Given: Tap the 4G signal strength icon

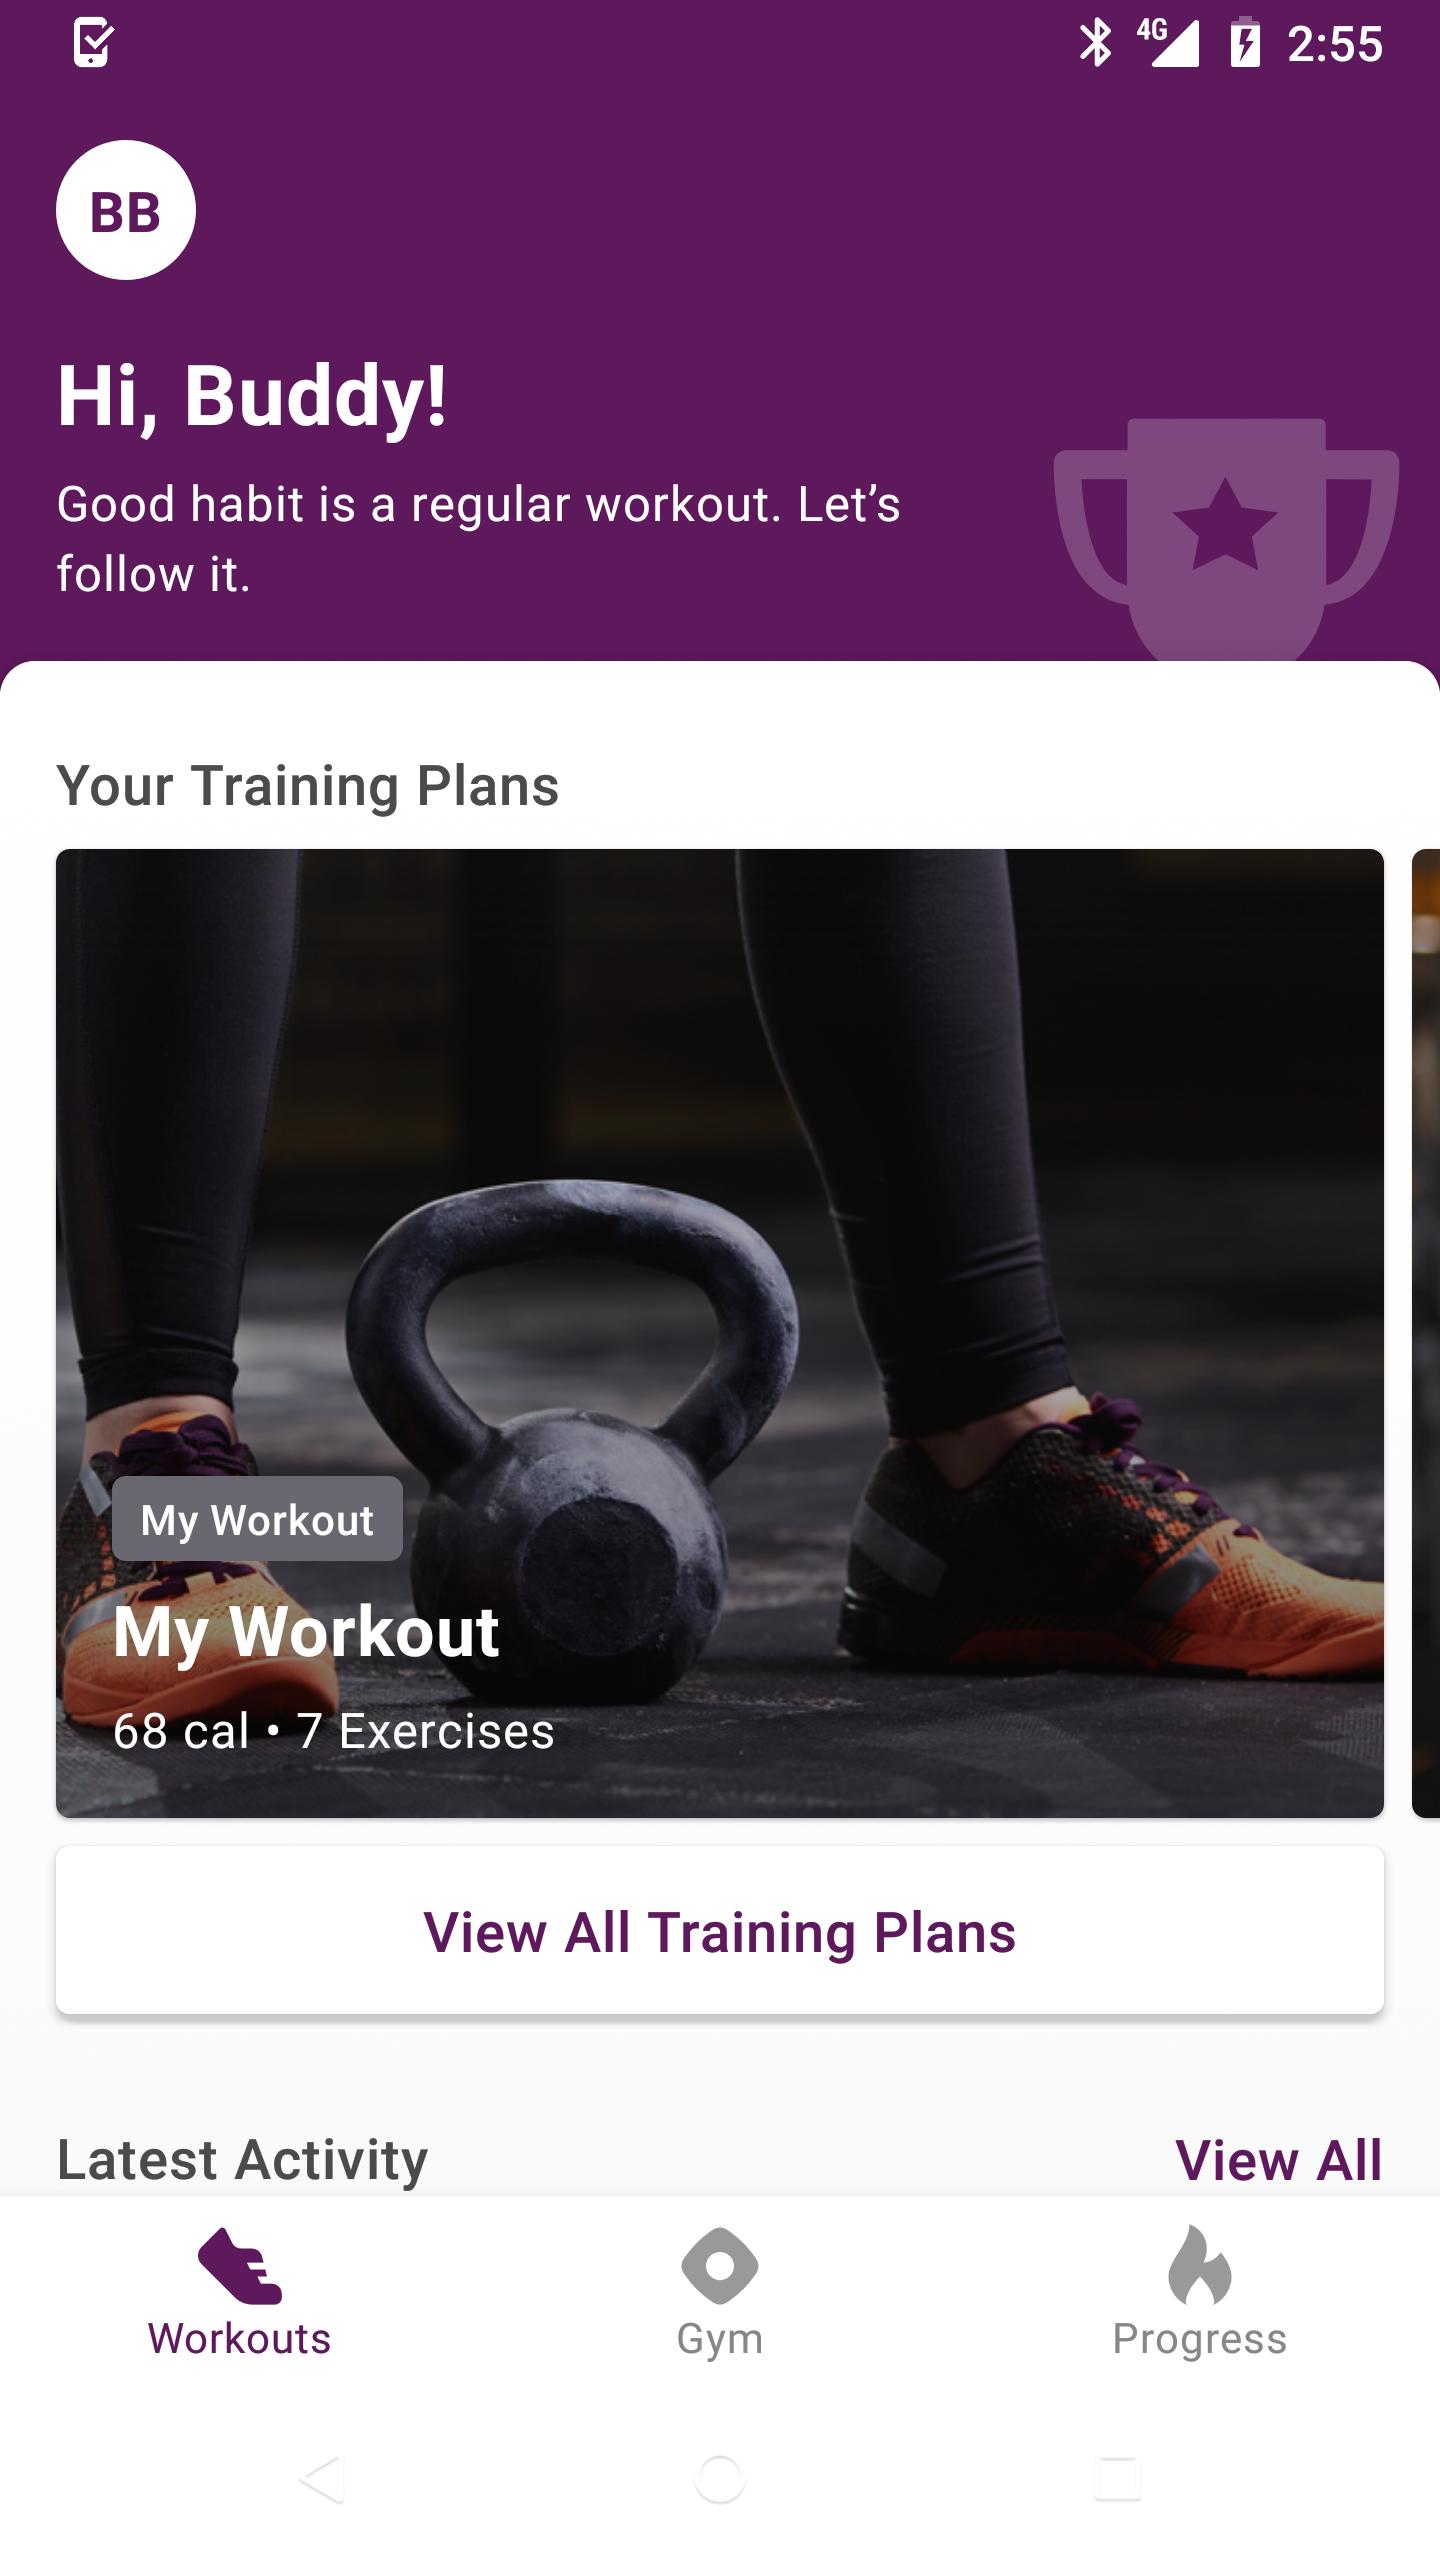Looking at the screenshot, I should pos(1168,43).
